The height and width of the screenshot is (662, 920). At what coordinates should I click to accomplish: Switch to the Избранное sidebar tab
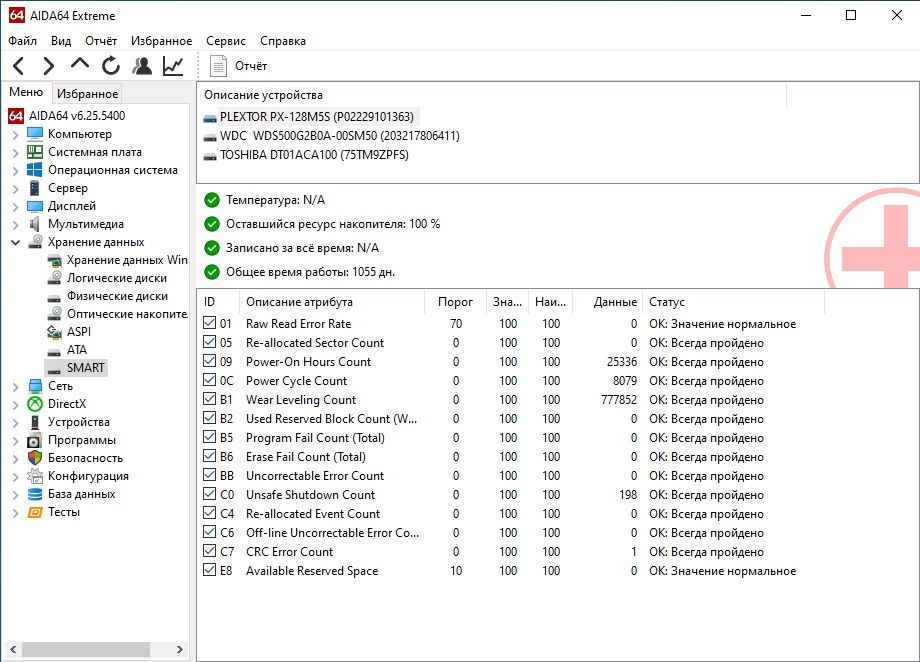[87, 93]
